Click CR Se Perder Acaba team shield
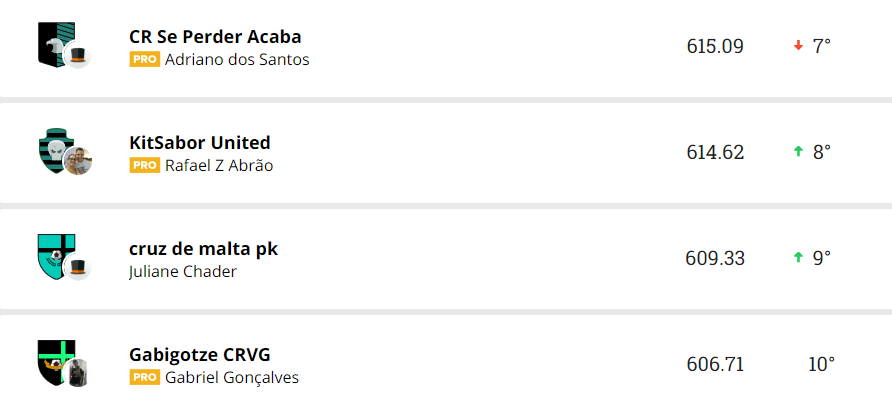 (x=51, y=42)
